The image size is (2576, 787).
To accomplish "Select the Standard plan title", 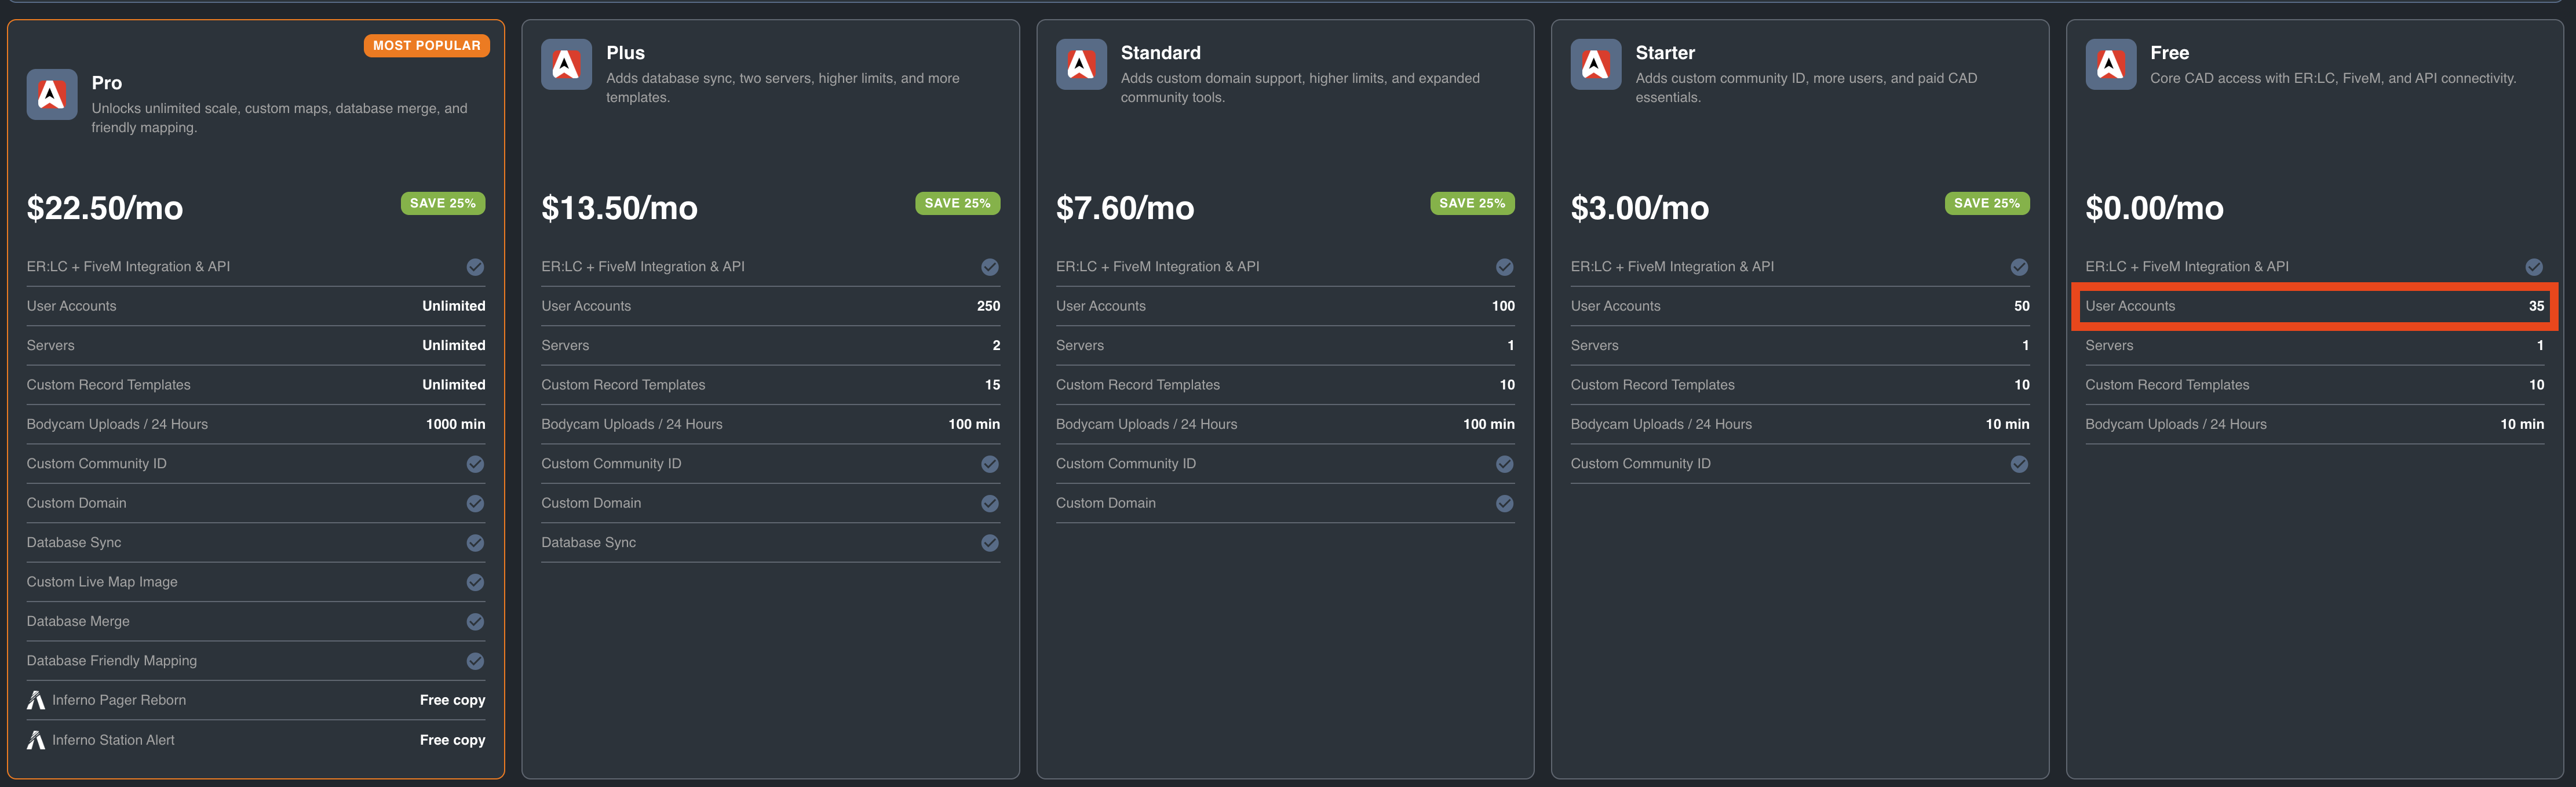I will (x=1160, y=53).
